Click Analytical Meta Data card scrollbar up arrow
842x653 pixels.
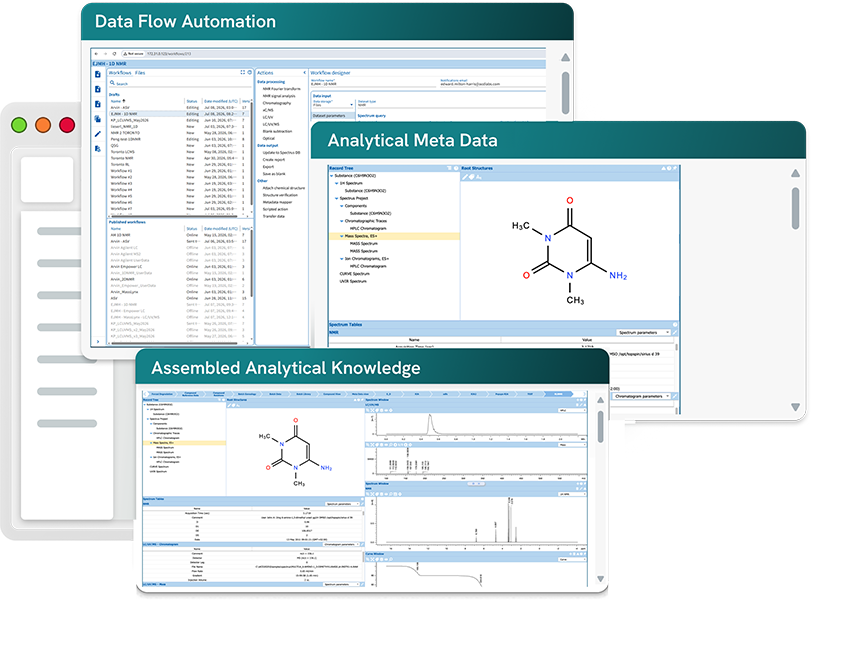795,173
